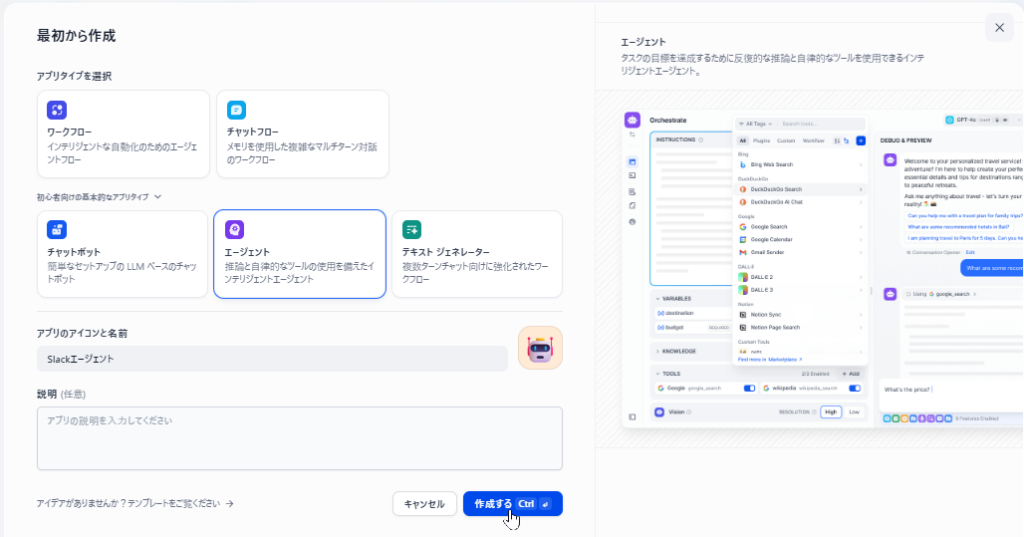This screenshot has width=1024, height=537.
Task: Click the Gmail Sender icon in preview
Action: [743, 252]
